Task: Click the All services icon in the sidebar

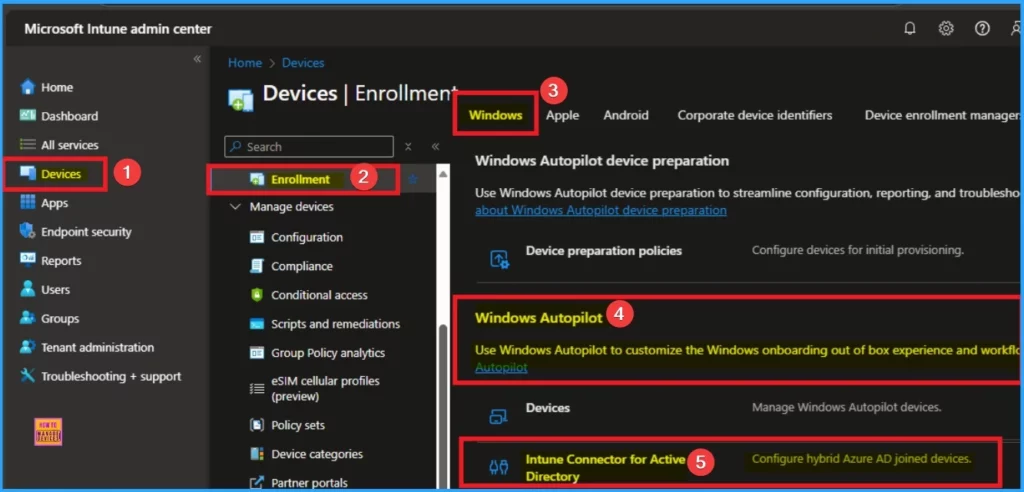Action: pyautogui.click(x=27, y=144)
